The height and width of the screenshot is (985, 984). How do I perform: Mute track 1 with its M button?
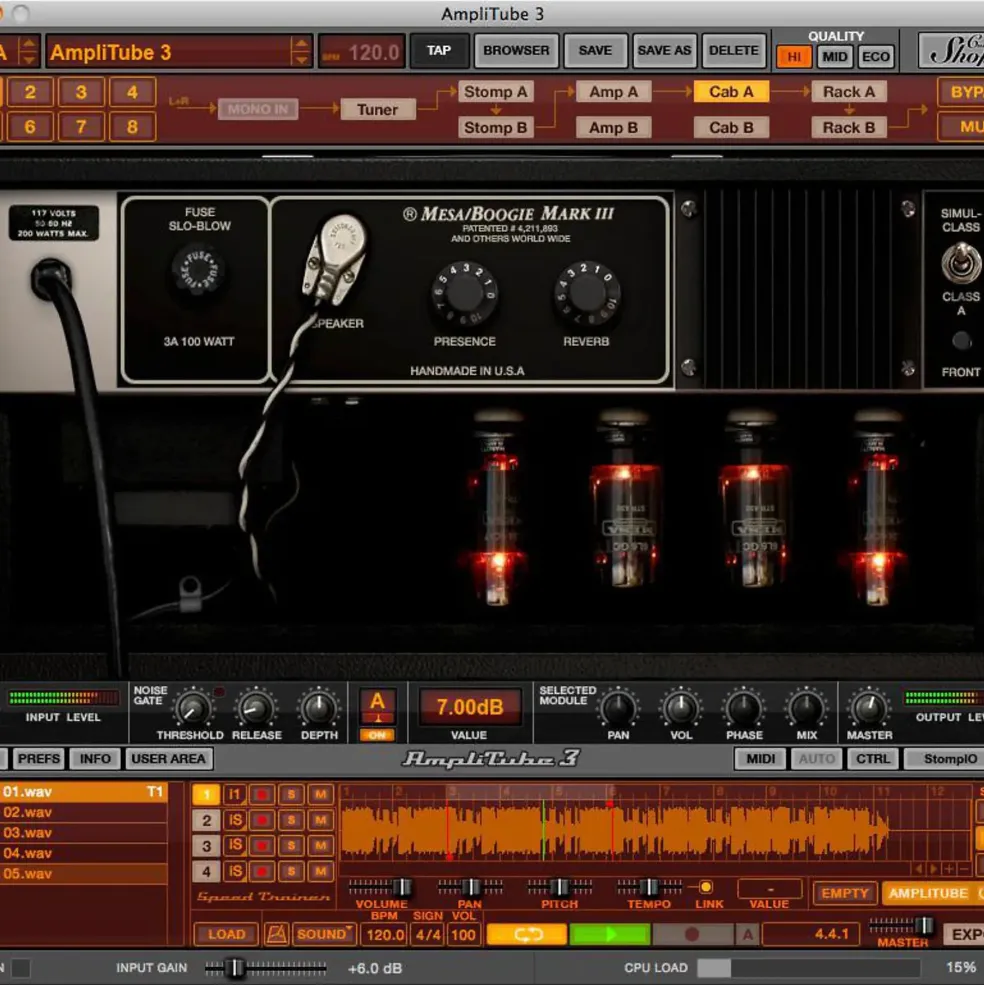pos(320,795)
